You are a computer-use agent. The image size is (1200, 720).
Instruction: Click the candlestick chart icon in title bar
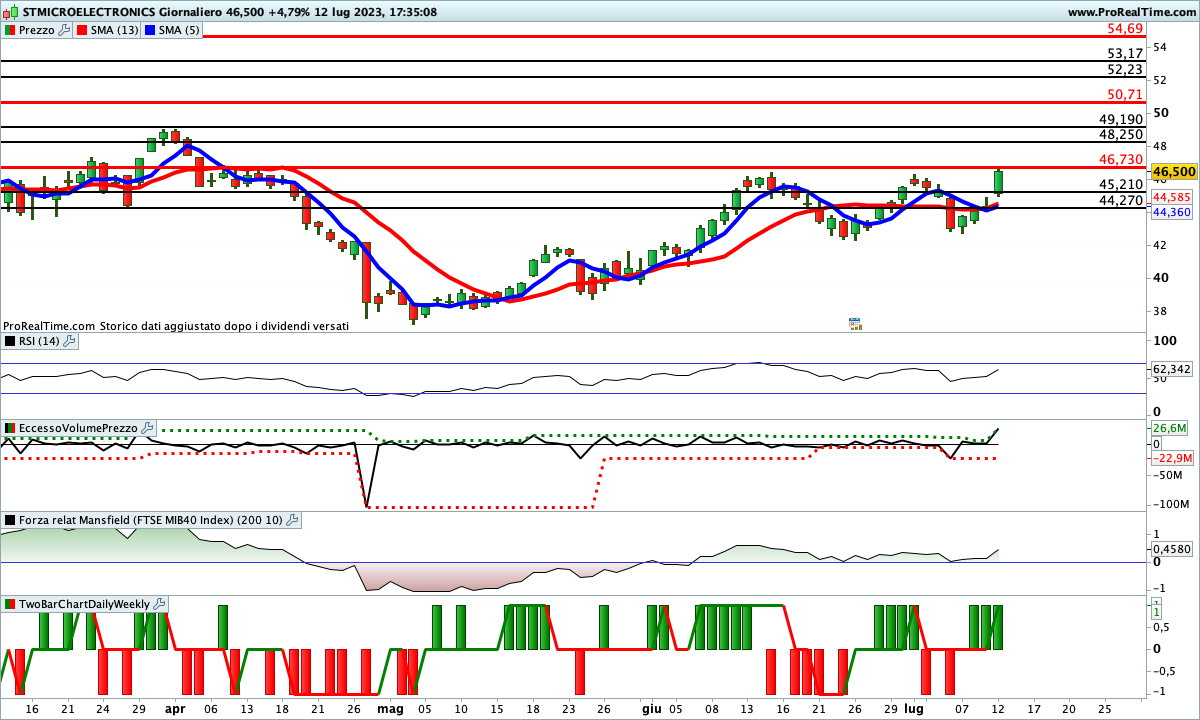pyautogui.click(x=11, y=12)
